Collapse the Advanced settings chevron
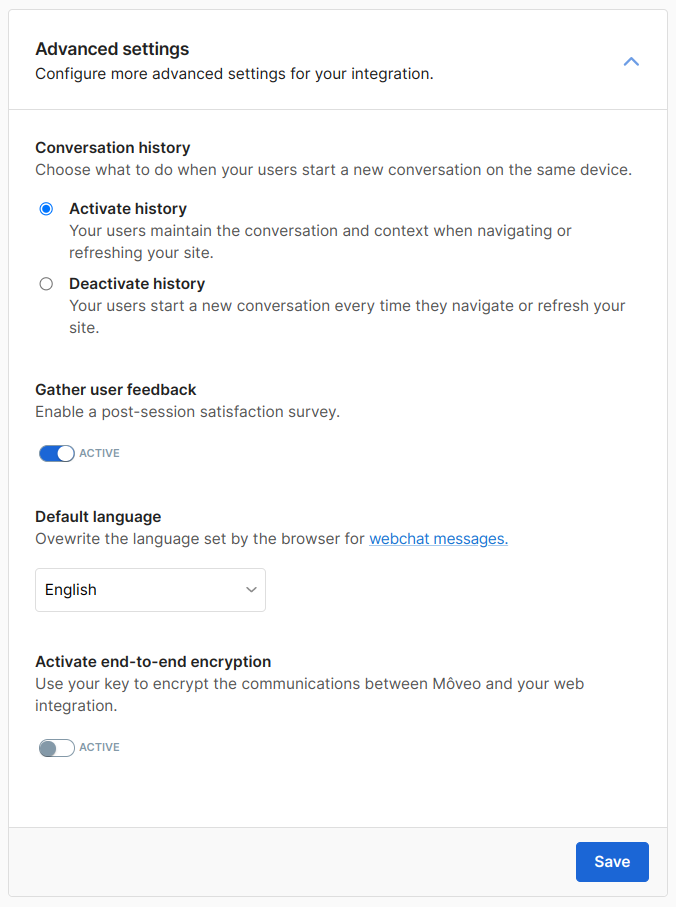The height and width of the screenshot is (907, 676). [631, 61]
